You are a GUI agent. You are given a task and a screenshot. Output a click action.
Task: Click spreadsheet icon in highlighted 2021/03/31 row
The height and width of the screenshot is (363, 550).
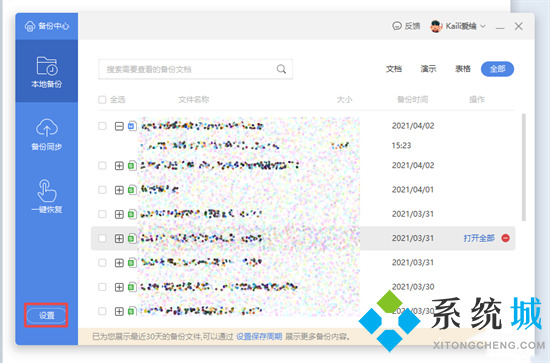coord(132,238)
